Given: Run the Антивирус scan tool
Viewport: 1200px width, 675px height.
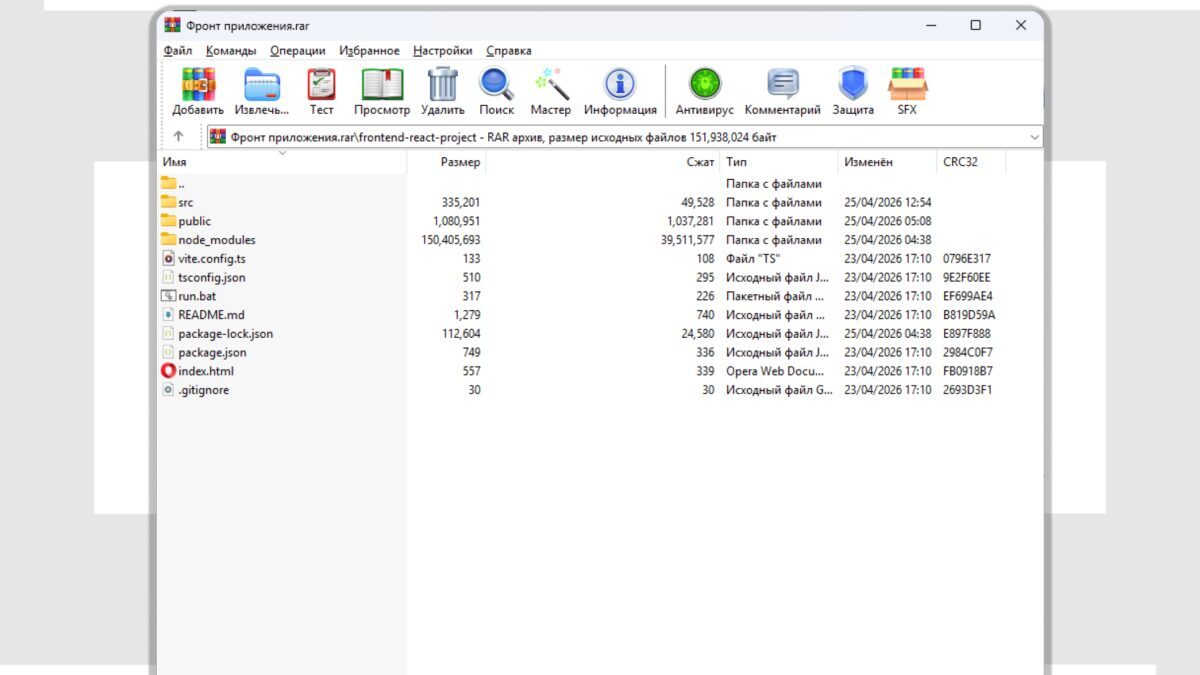Looking at the screenshot, I should [x=704, y=84].
